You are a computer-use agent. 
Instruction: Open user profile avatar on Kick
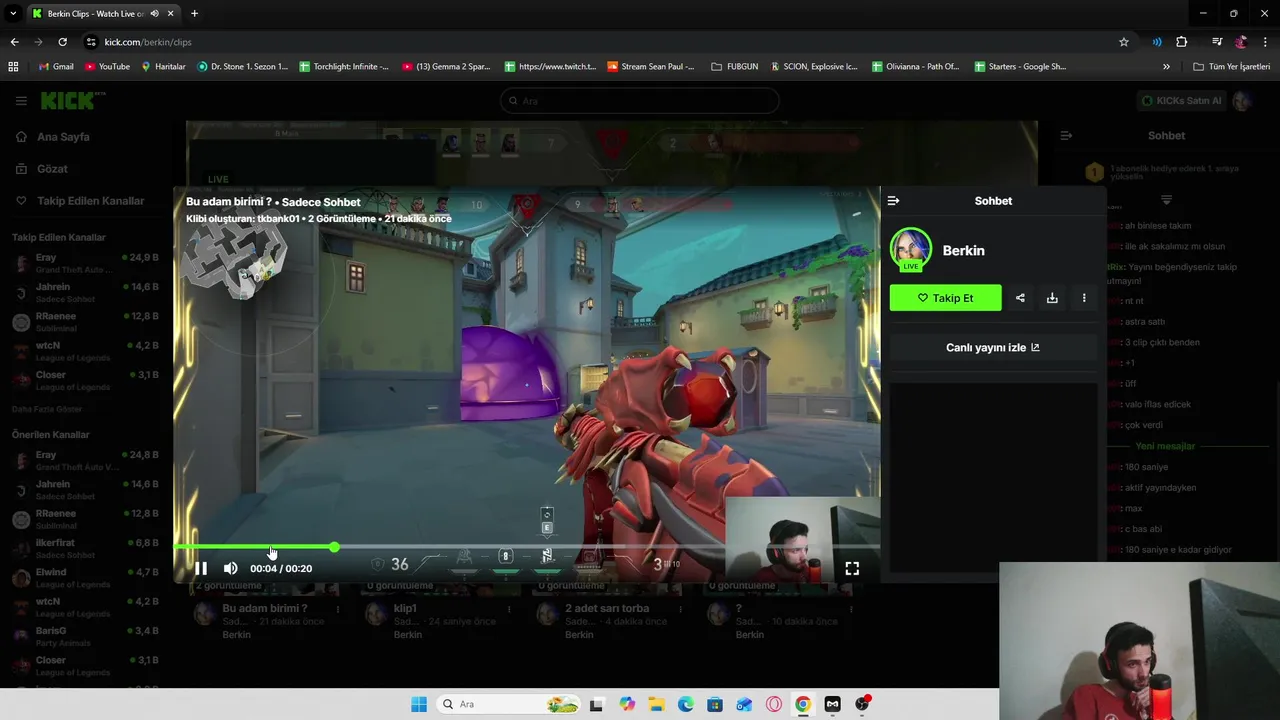(x=1242, y=100)
